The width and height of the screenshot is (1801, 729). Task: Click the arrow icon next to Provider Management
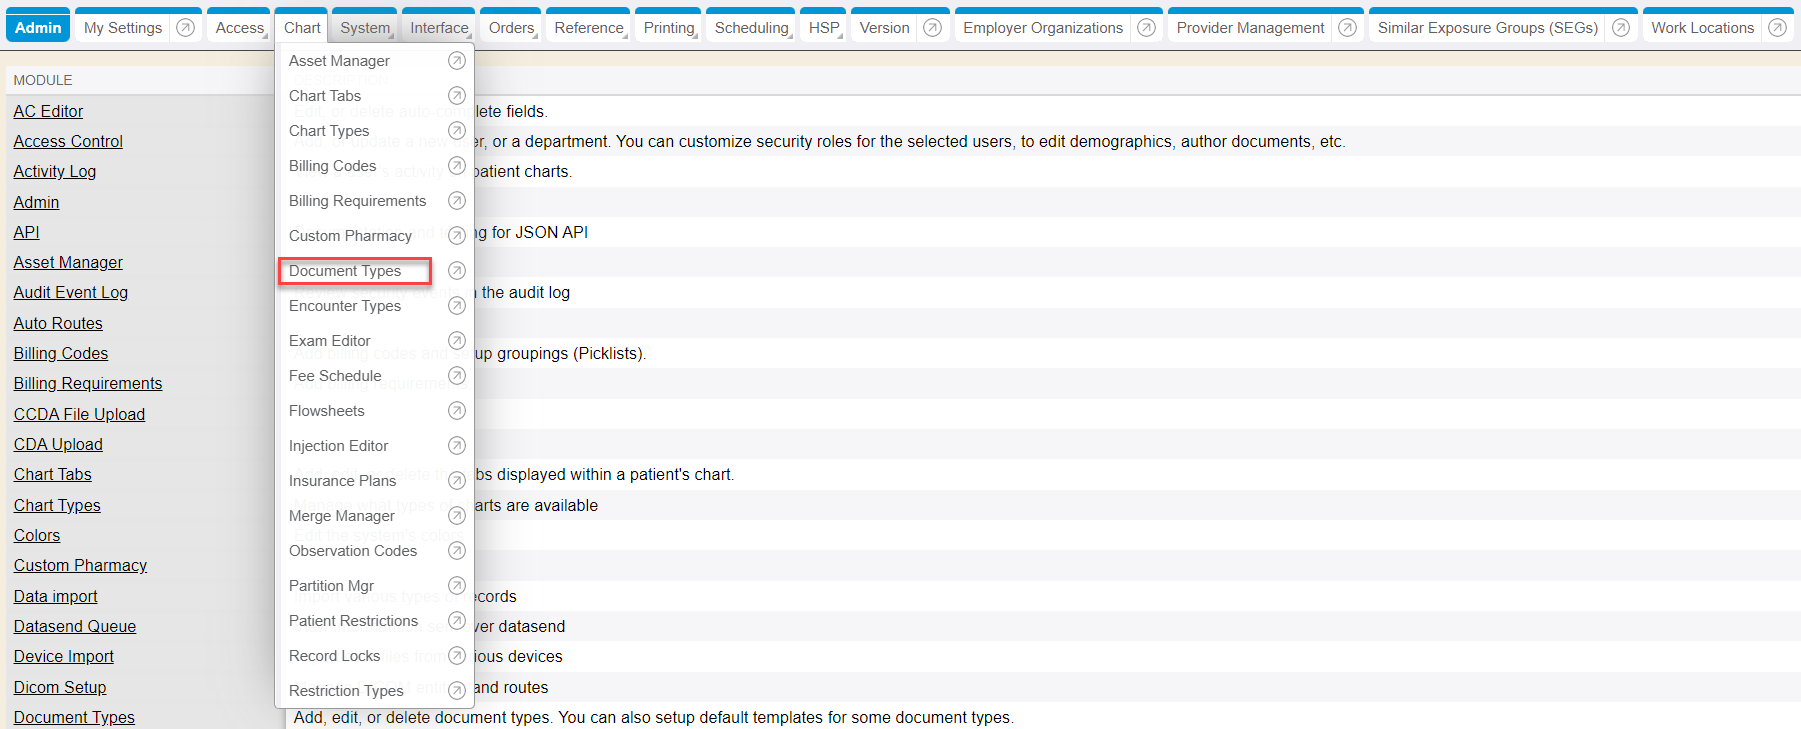coord(1347,28)
